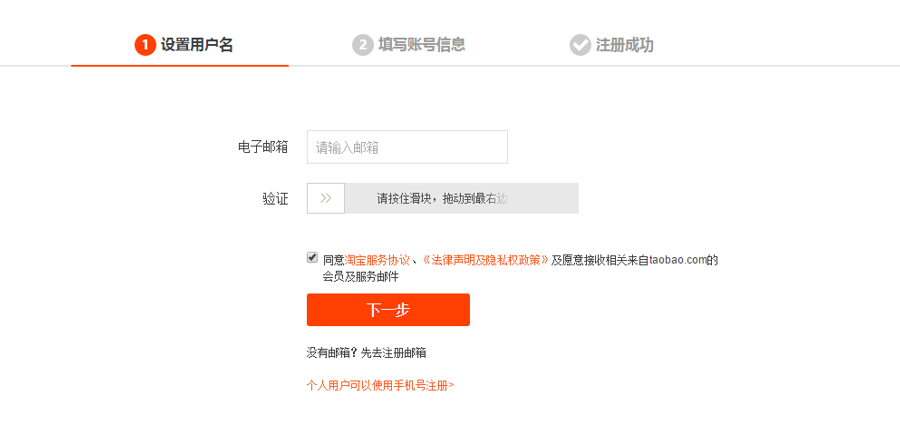Screen dimensions: 900x430
Task: Click the gray step 2 circle icon
Action: coord(363,45)
